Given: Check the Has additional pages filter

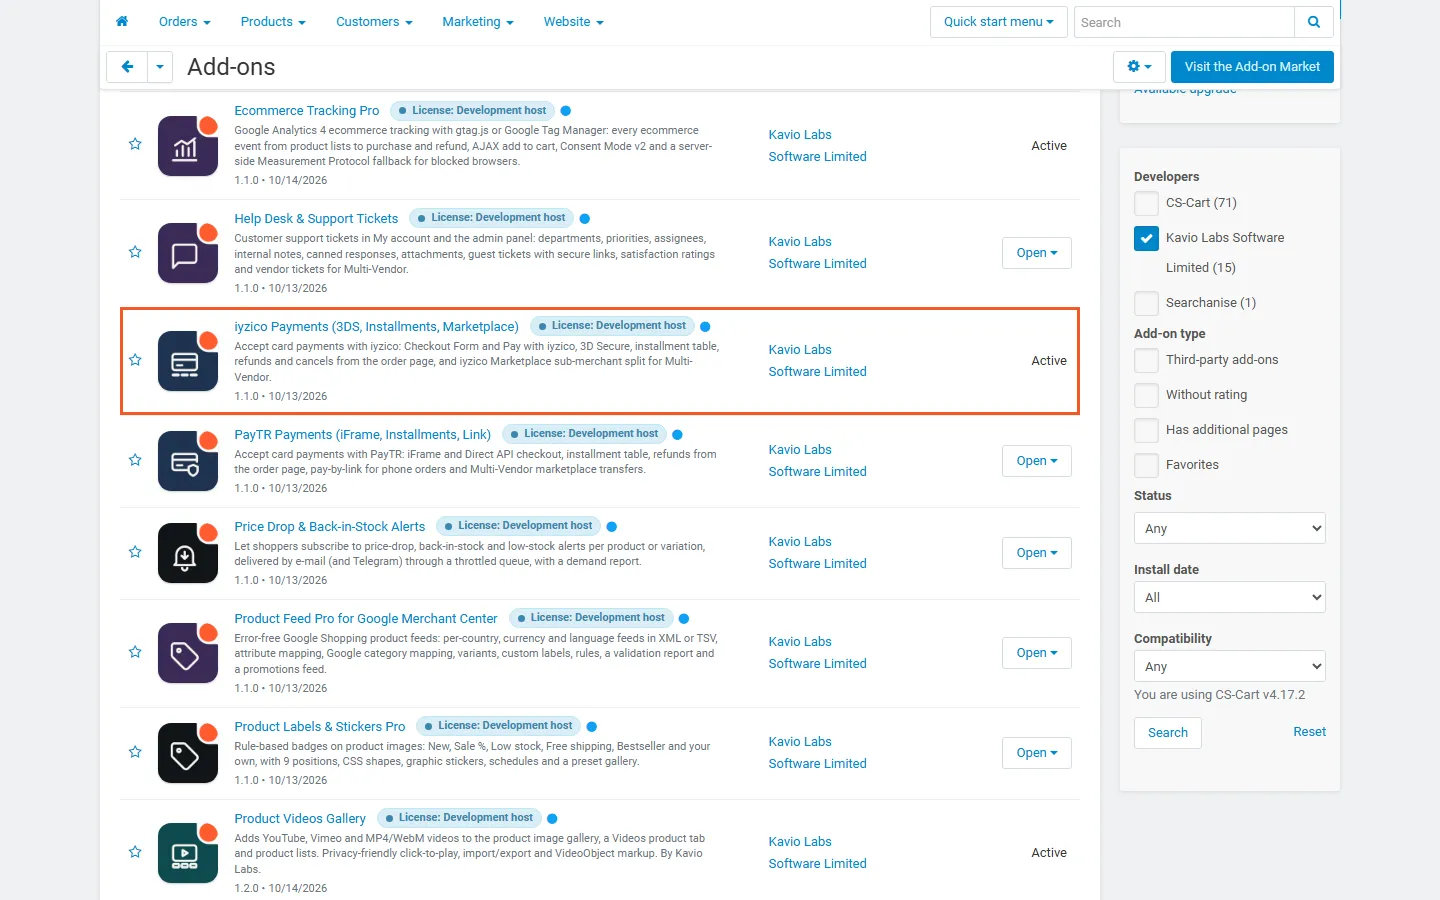Looking at the screenshot, I should [x=1146, y=430].
